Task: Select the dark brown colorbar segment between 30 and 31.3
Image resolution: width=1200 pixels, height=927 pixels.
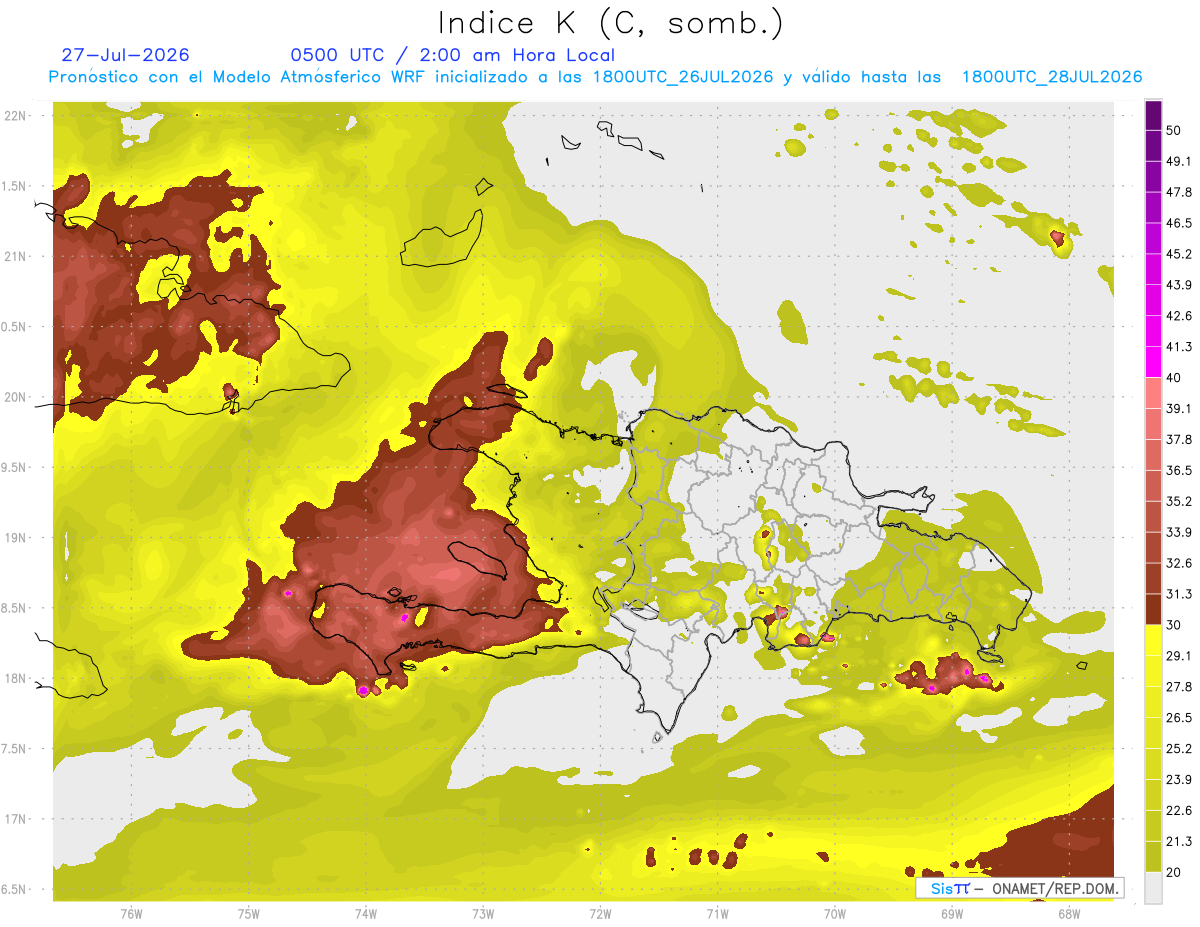Action: coord(1153,610)
